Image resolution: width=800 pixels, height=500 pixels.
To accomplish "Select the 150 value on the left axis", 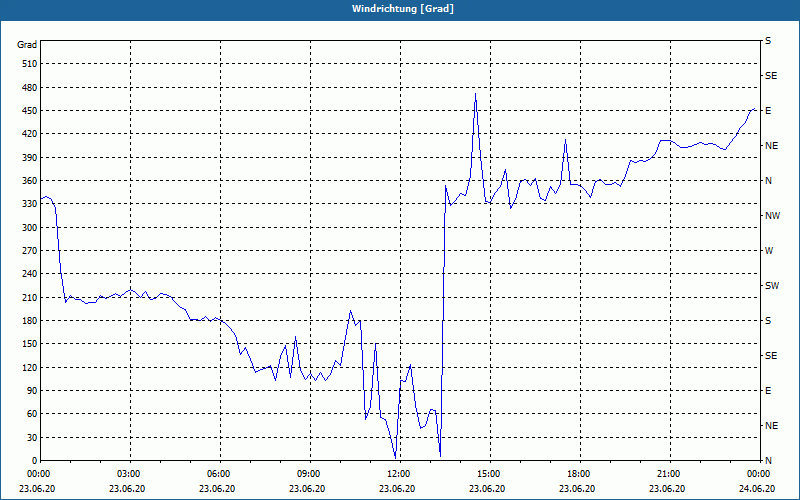I will (x=30, y=344).
